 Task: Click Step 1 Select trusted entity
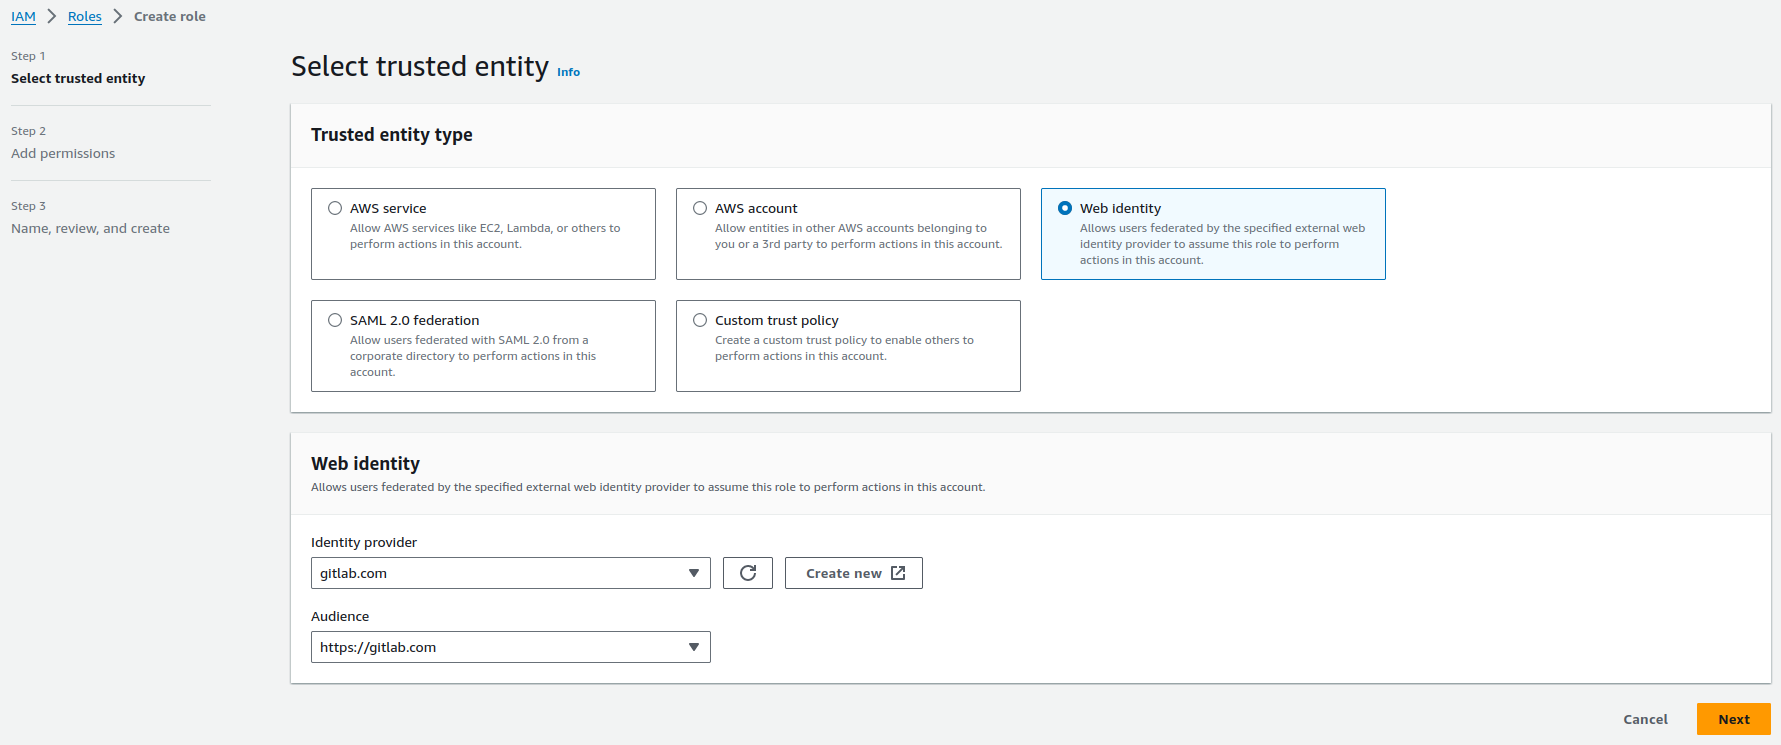tap(78, 78)
